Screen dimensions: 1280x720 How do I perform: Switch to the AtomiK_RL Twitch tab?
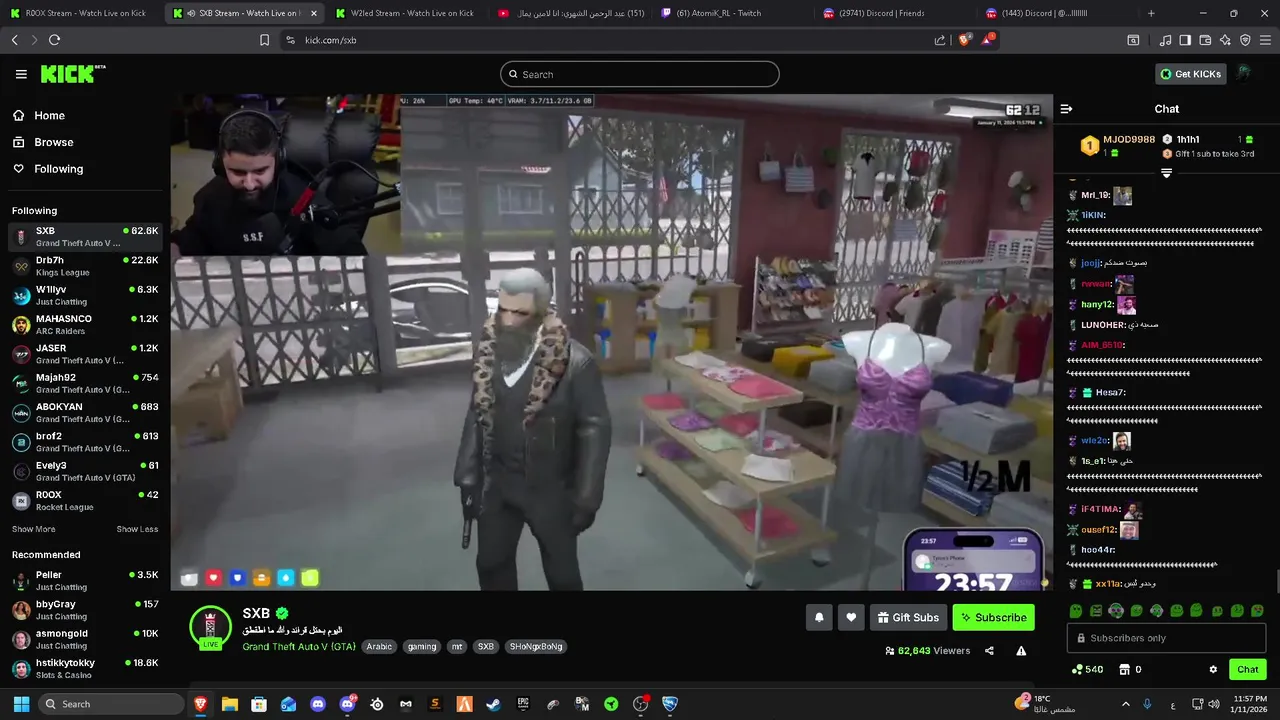click(730, 13)
